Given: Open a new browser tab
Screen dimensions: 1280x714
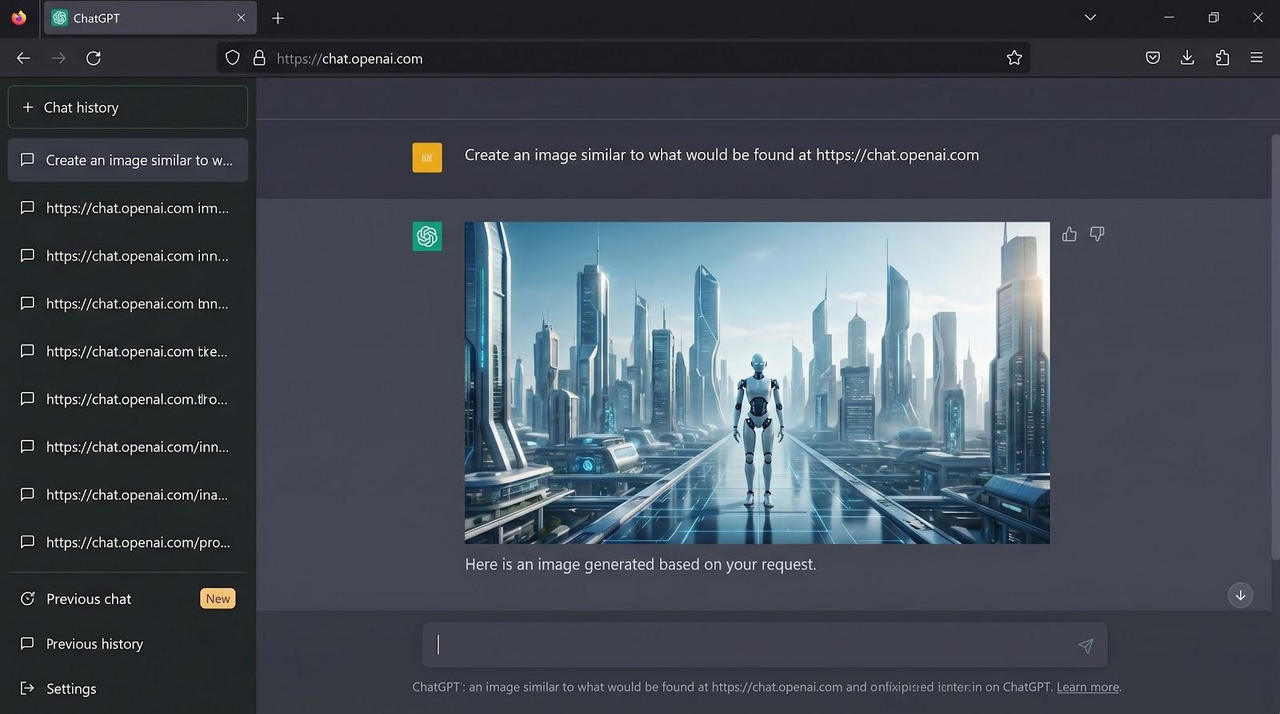Looking at the screenshot, I should pyautogui.click(x=278, y=18).
